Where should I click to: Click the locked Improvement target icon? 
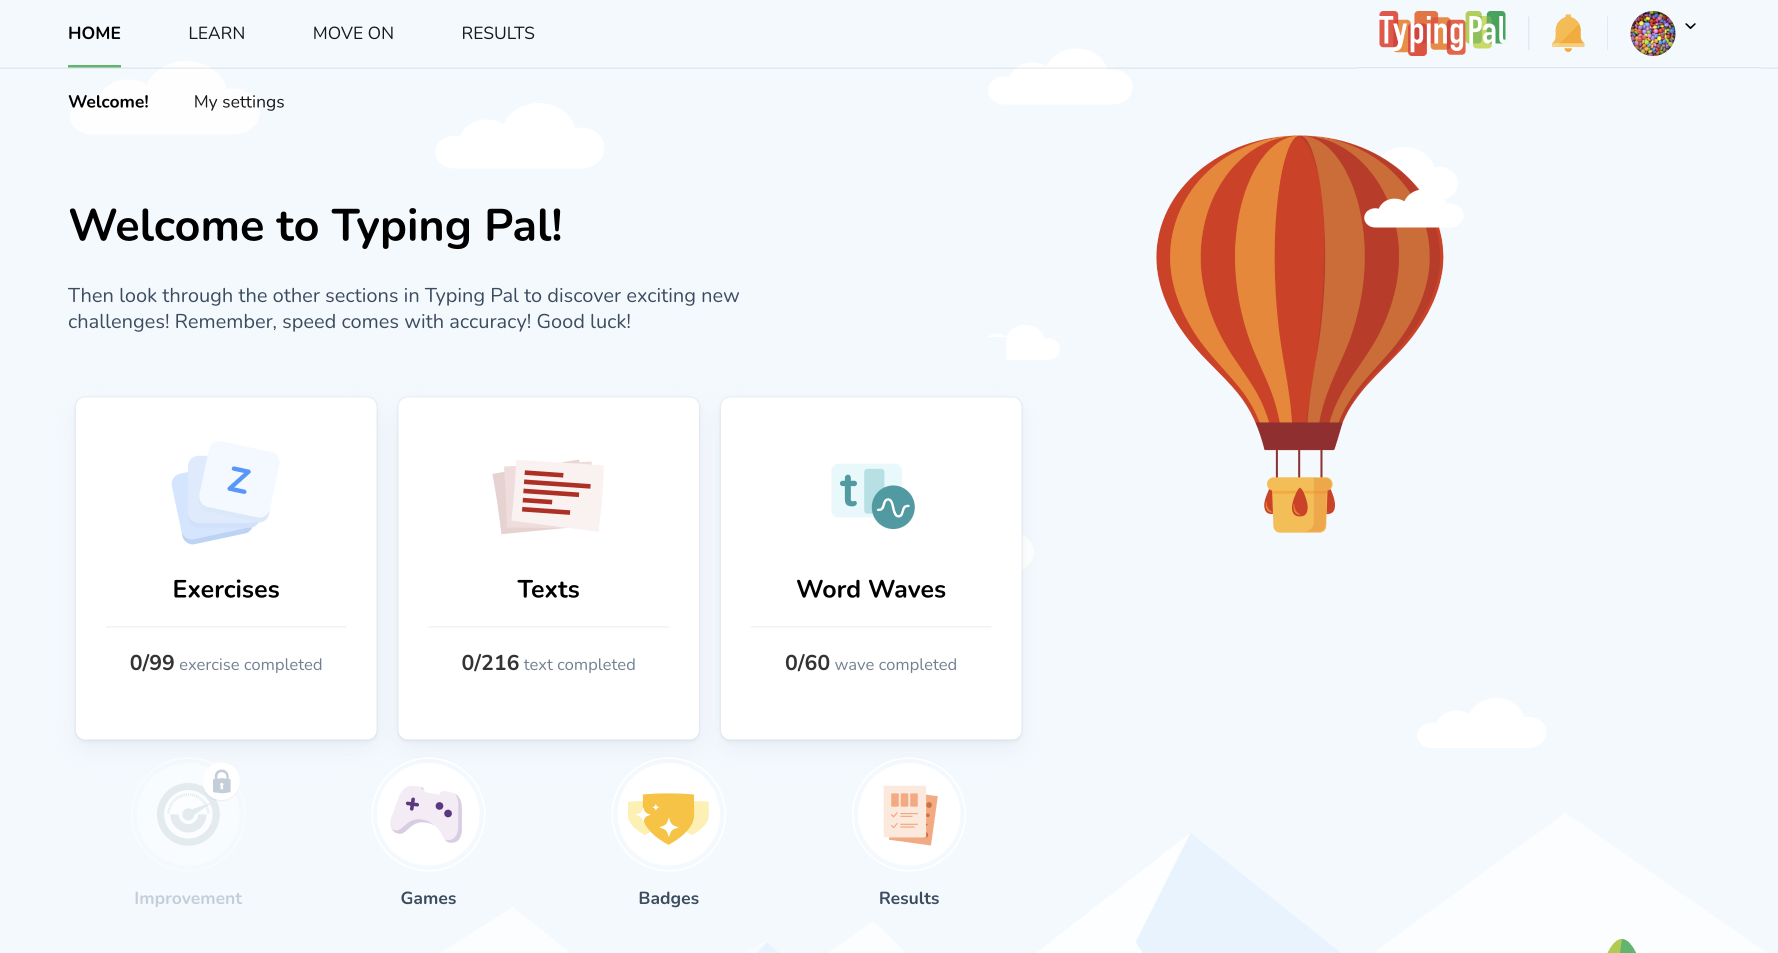point(188,814)
